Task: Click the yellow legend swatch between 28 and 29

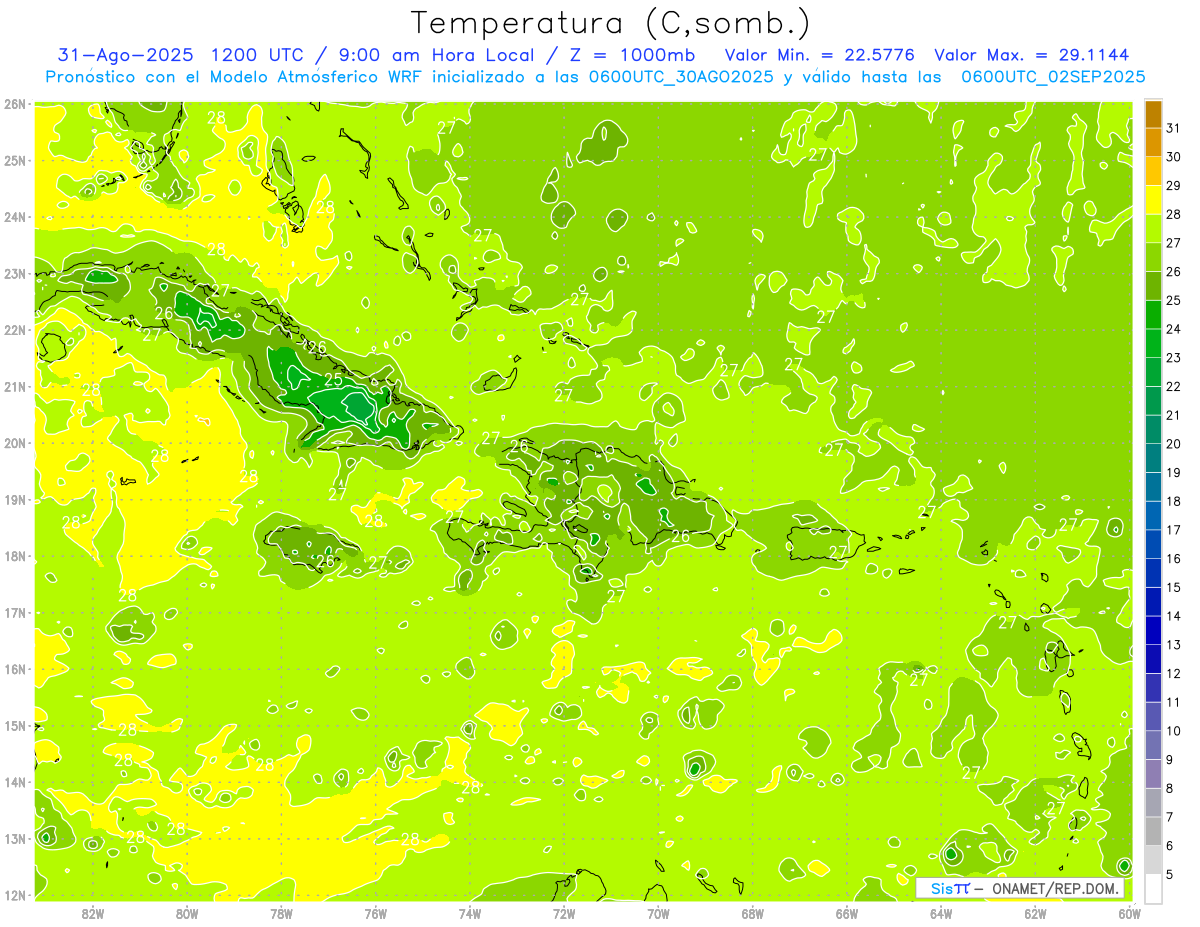Action: [1153, 200]
